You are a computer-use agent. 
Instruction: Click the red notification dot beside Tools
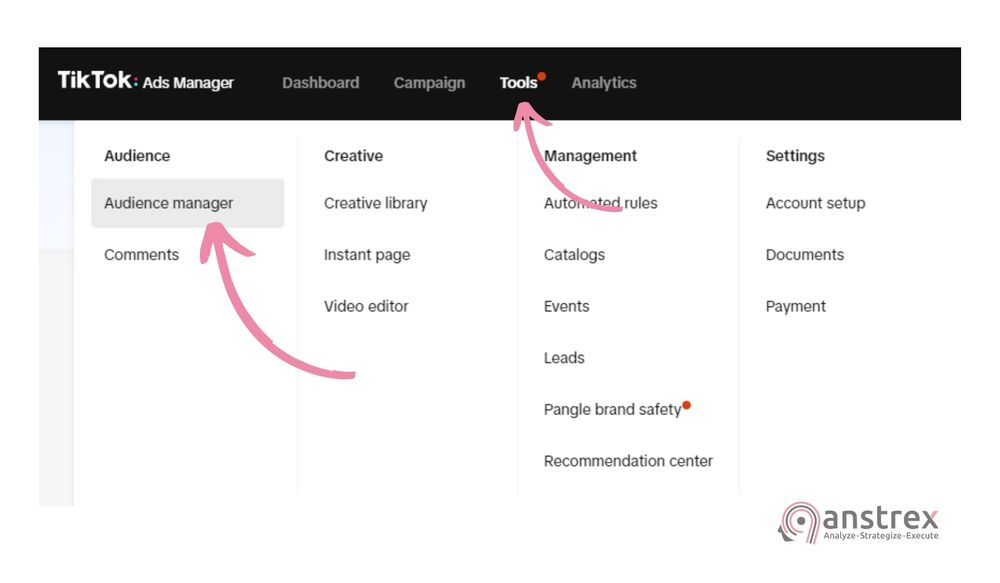[x=542, y=73]
